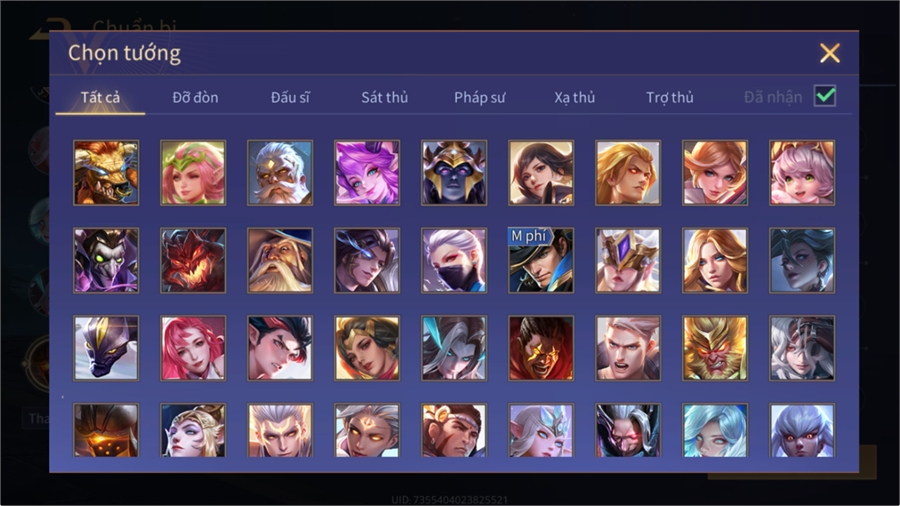
Task: Pick the dark helmeted hero with purple eyes
Action: click(454, 173)
